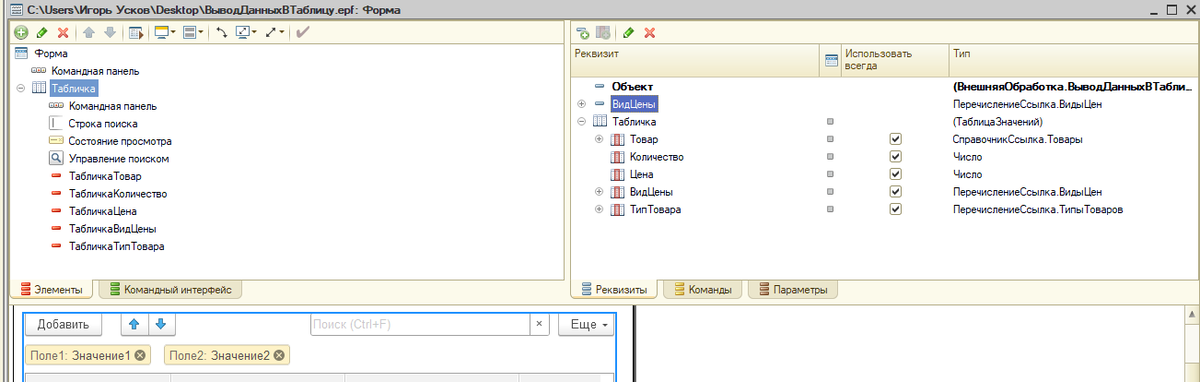
Task: Click the gray square marker in Товар row
Action: click(830, 139)
